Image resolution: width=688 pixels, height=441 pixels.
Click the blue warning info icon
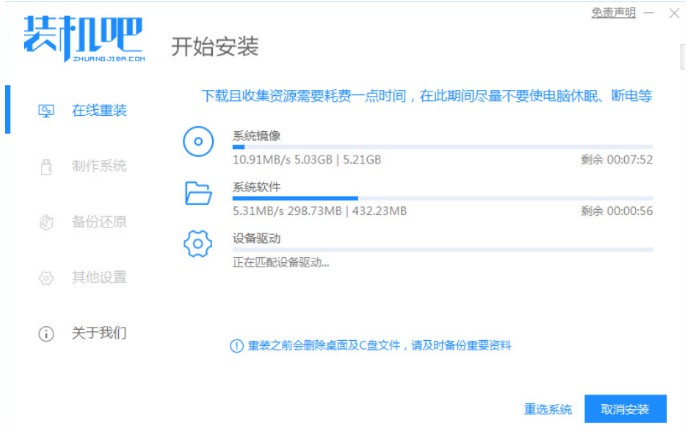pos(236,346)
